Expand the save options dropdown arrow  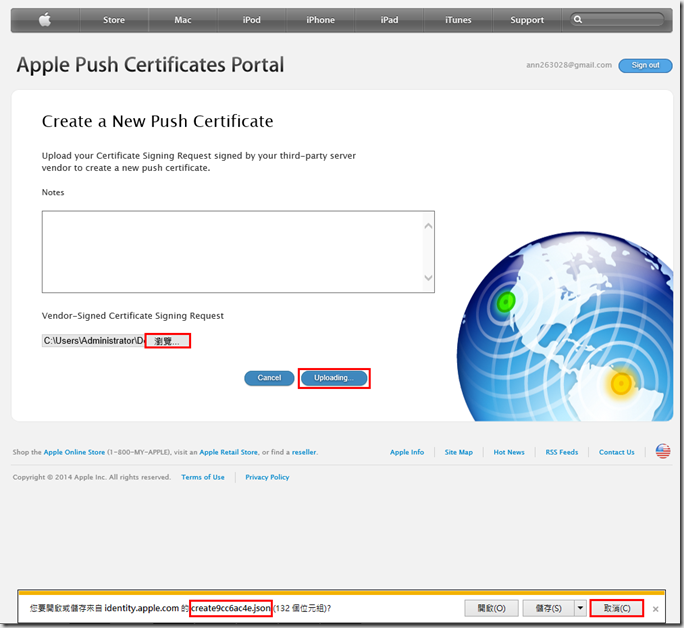pyautogui.click(x=579, y=608)
